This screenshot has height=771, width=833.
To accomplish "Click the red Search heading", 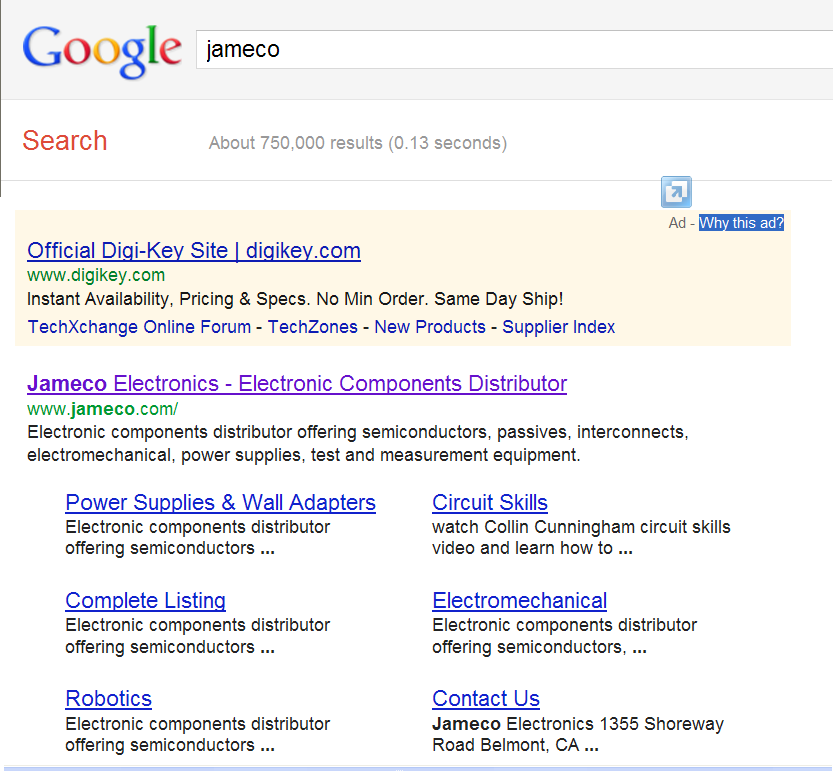I will coord(65,141).
